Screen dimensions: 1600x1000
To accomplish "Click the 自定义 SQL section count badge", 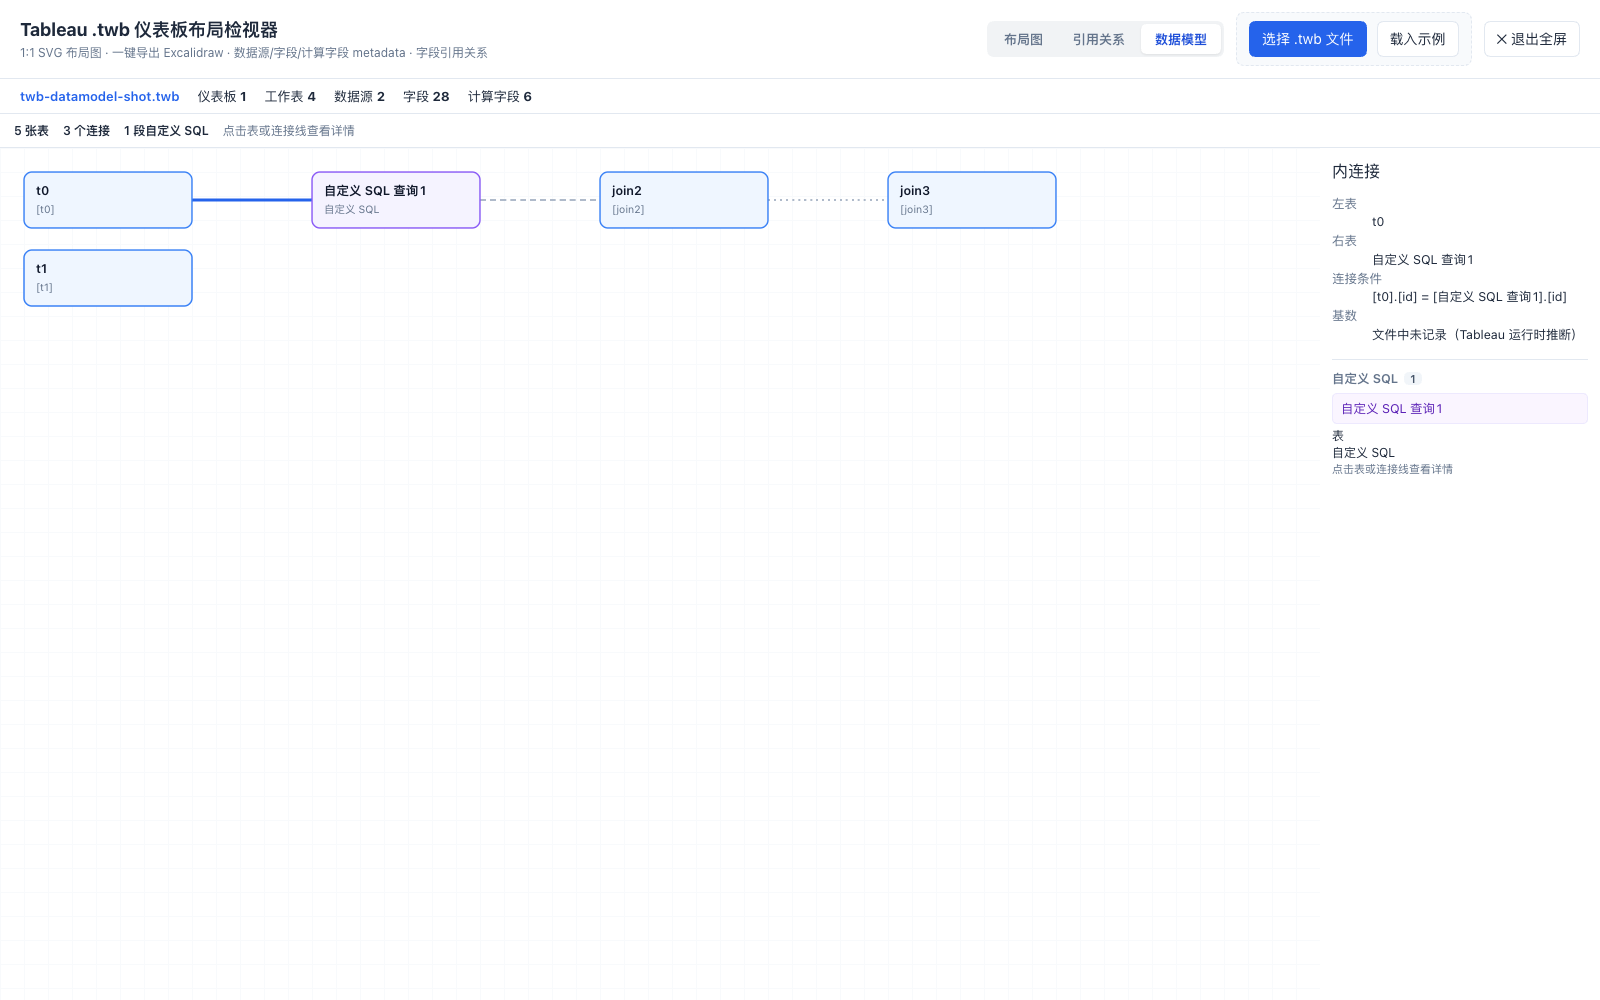I will click(1413, 379).
